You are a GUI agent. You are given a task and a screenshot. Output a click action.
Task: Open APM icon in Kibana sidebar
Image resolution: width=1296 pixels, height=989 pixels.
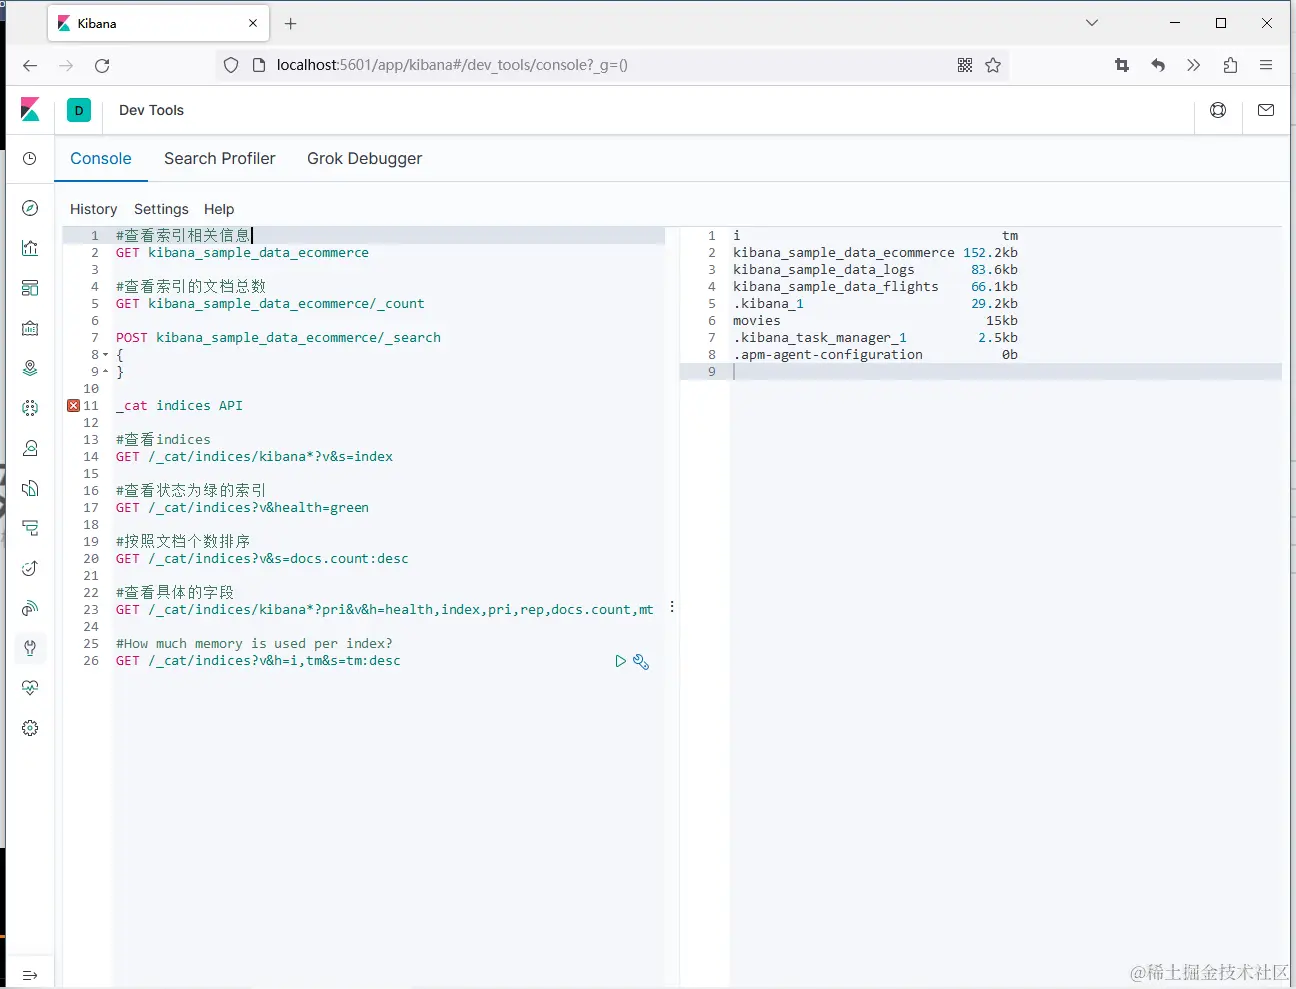(30, 528)
